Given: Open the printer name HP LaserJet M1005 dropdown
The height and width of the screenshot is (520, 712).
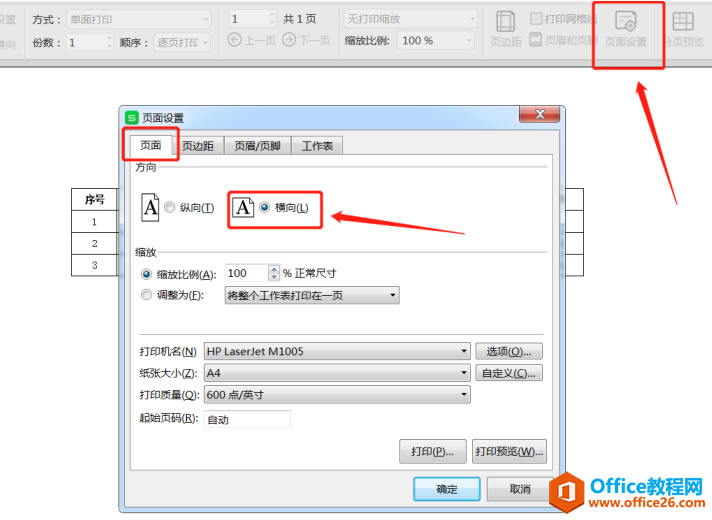Looking at the screenshot, I should 337,351.
